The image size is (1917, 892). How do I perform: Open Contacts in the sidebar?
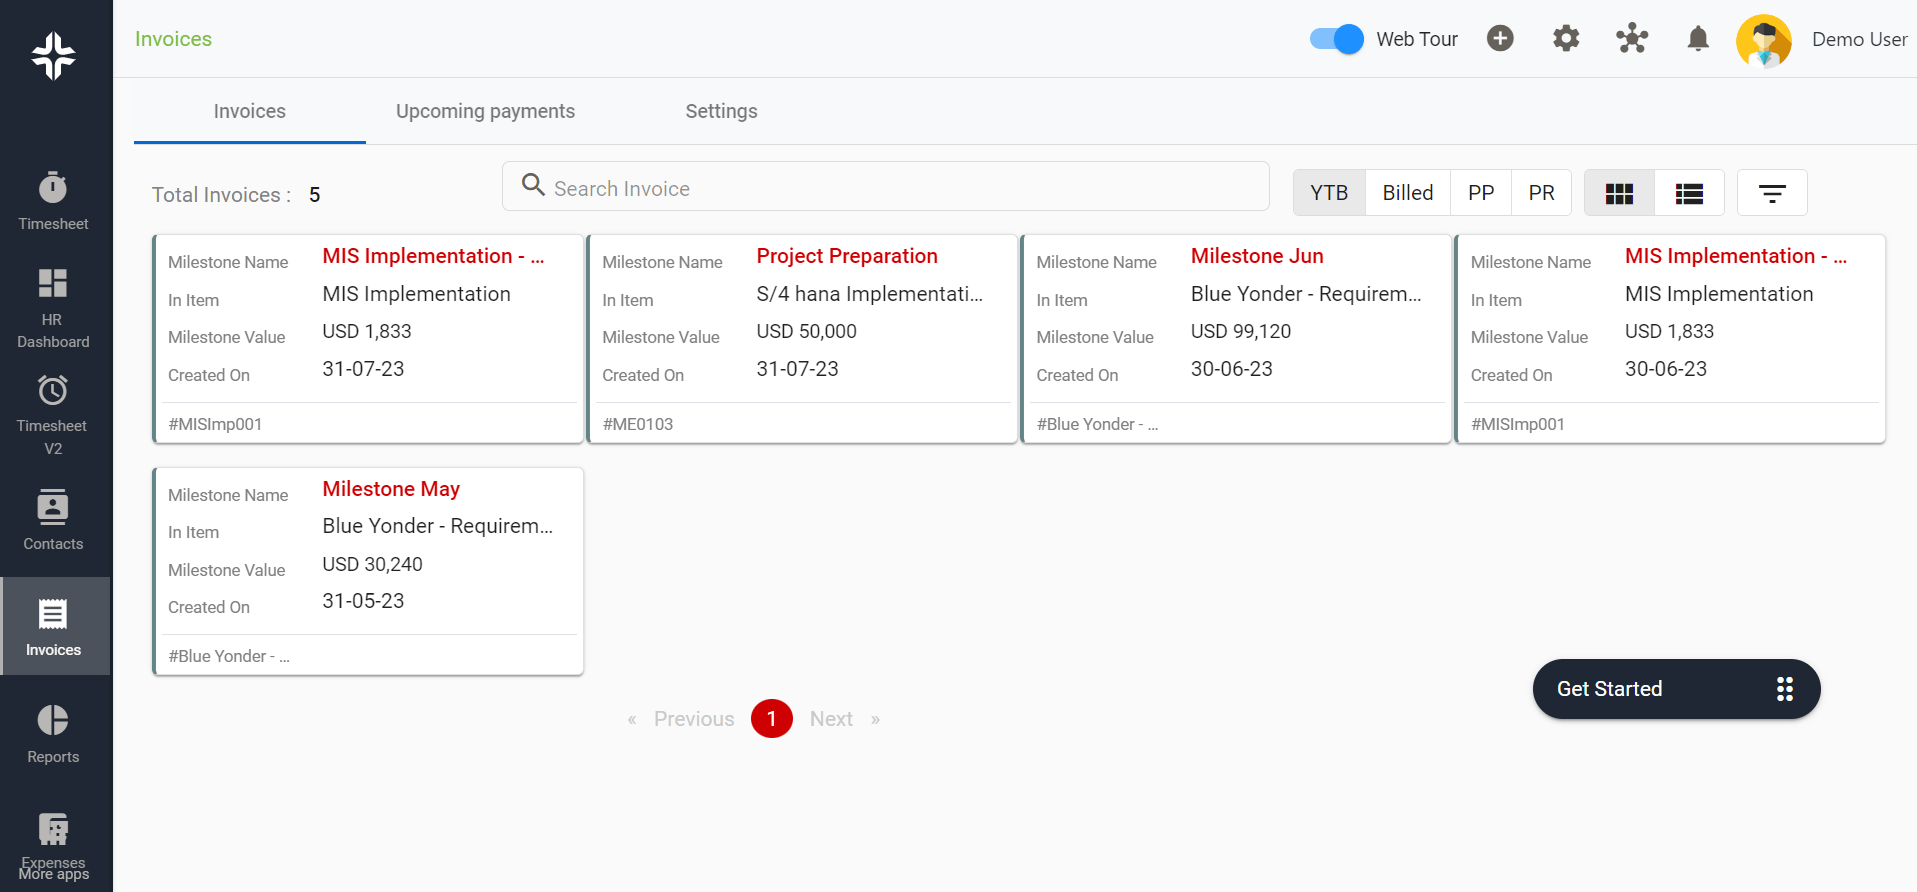pyautogui.click(x=53, y=520)
